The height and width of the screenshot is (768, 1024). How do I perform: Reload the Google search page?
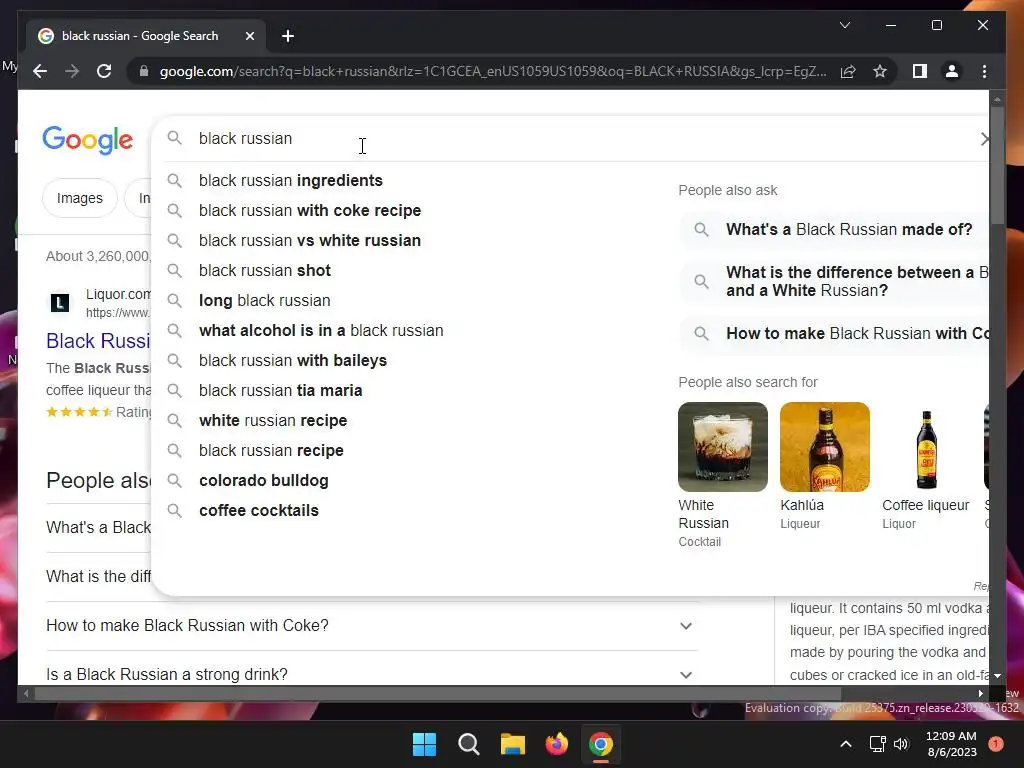click(x=104, y=71)
